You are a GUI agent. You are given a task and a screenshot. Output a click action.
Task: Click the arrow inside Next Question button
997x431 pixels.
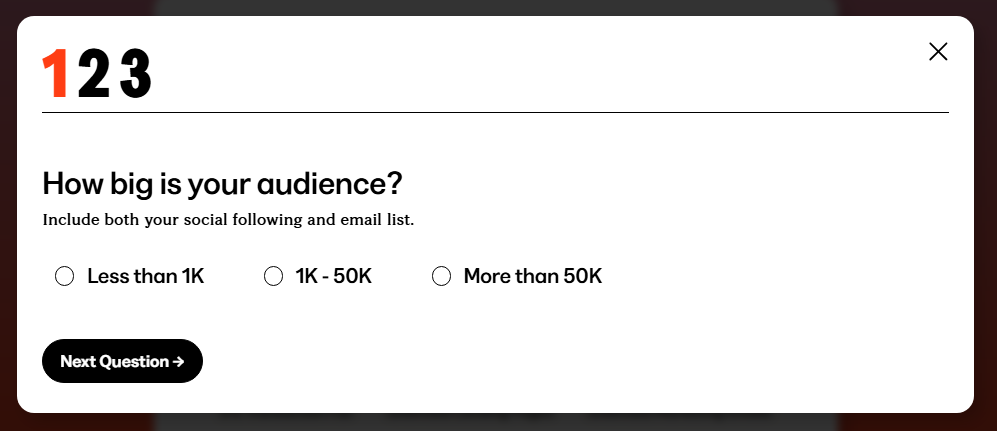pyautogui.click(x=178, y=362)
